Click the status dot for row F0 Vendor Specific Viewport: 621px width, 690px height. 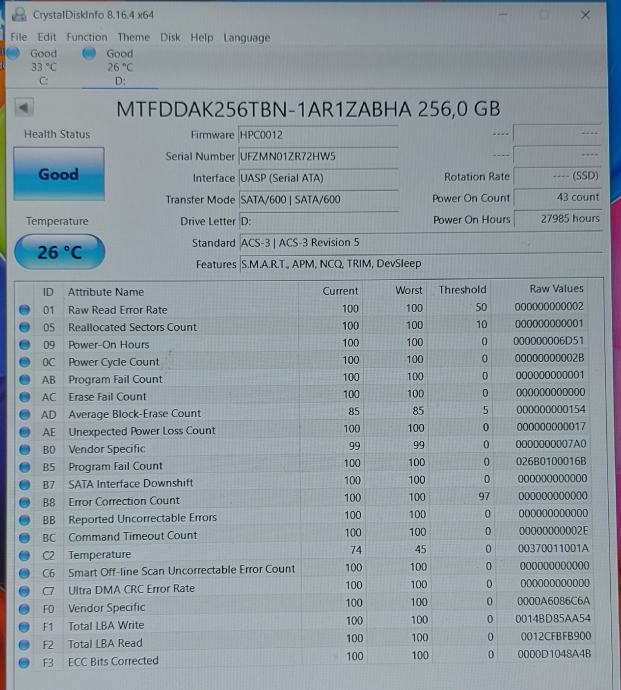(25, 609)
